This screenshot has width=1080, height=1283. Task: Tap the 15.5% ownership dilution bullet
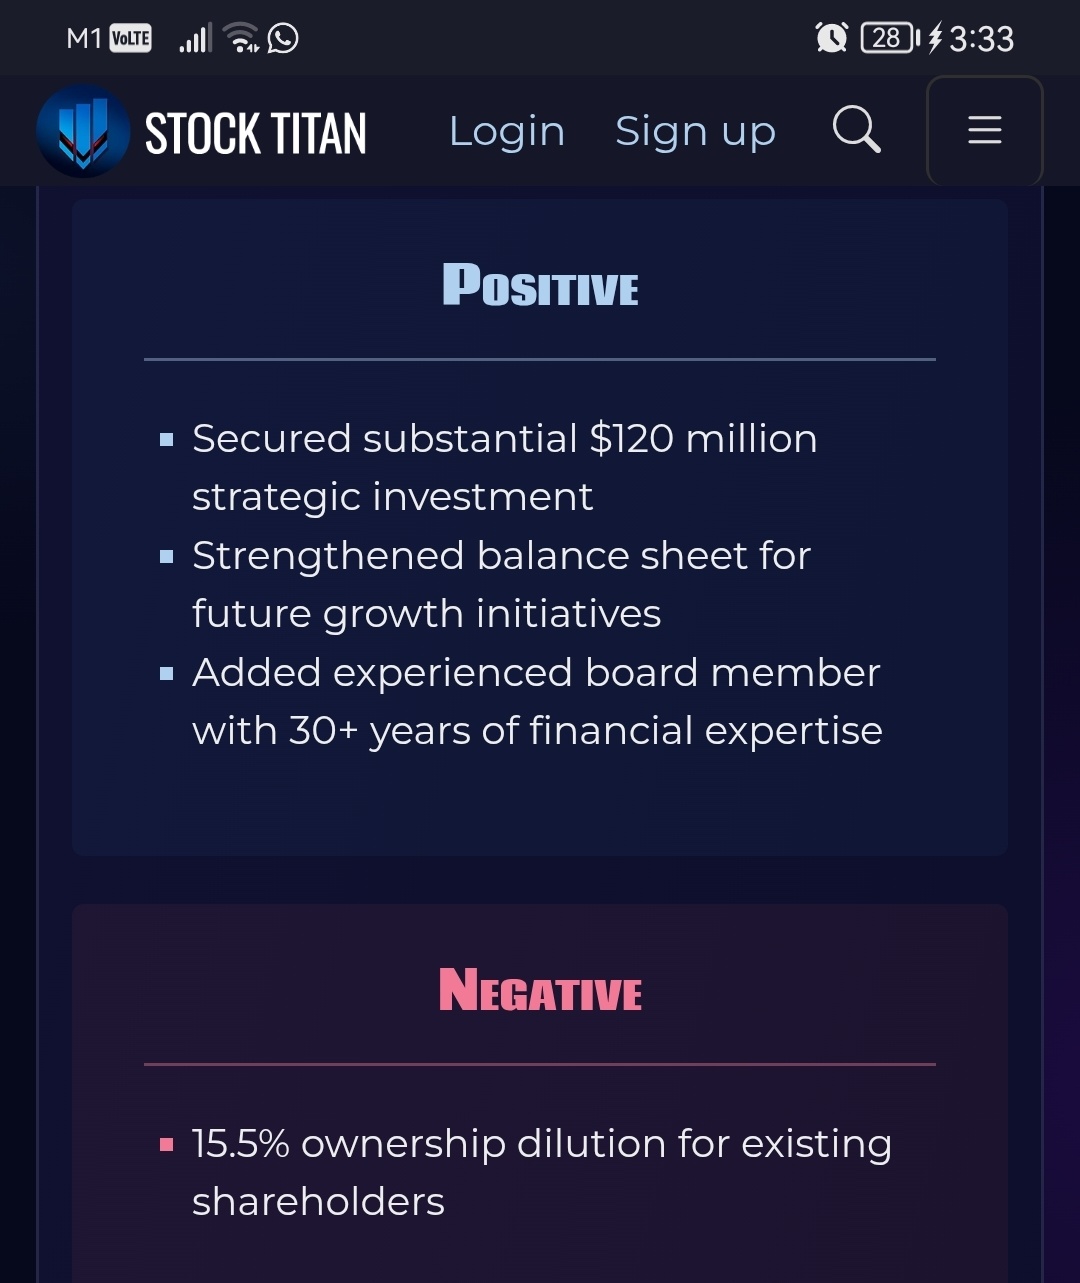542,1172
